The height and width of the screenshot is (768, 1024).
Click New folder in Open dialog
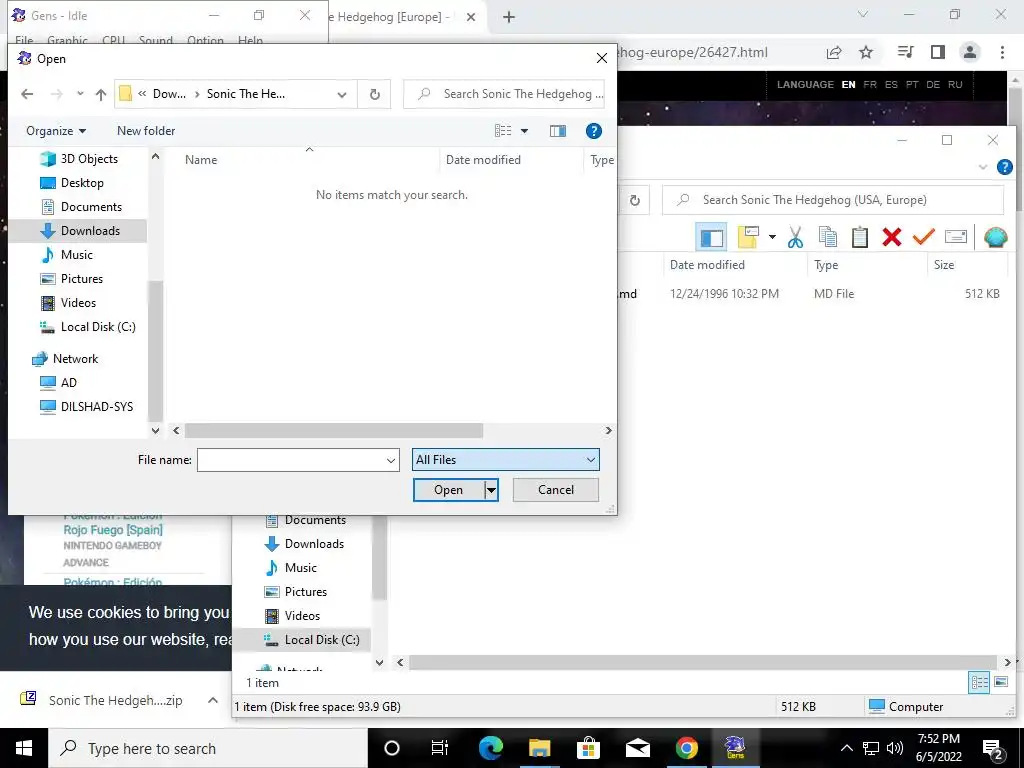[146, 131]
